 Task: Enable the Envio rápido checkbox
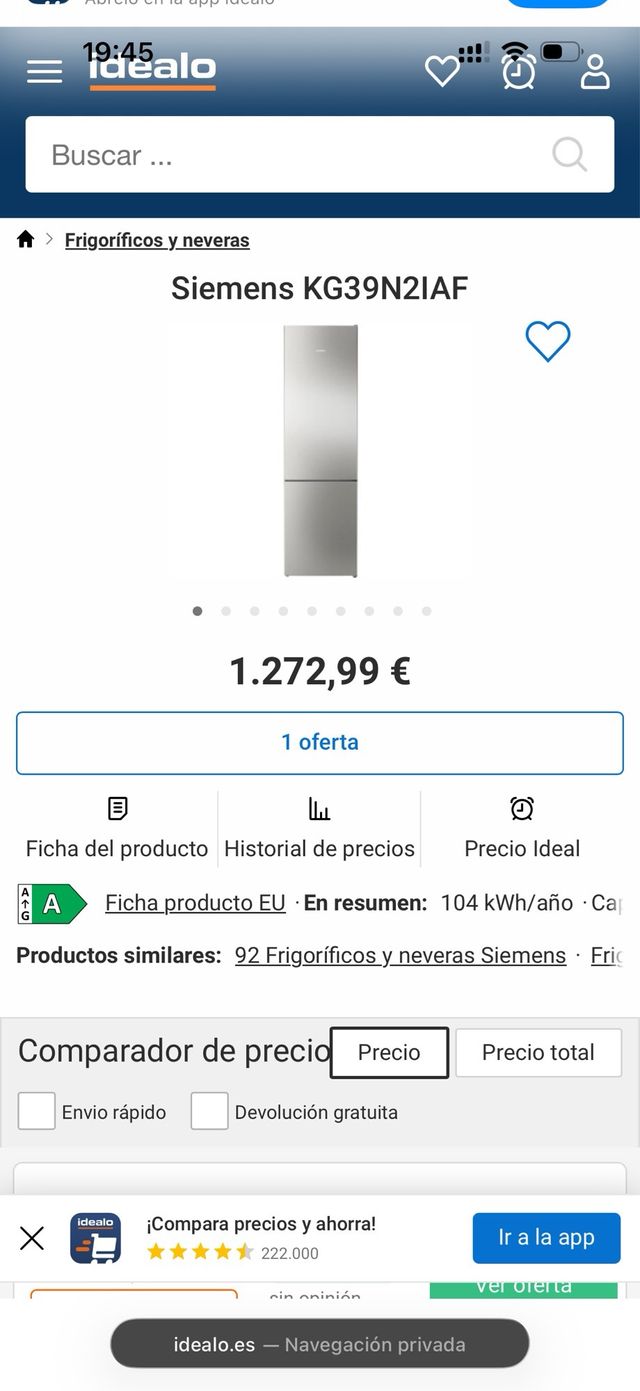(x=37, y=1111)
